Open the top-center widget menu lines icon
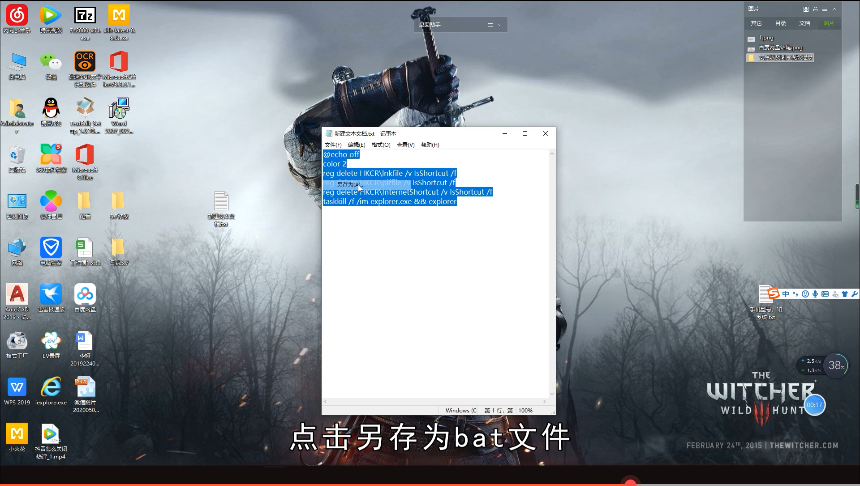The image size is (860, 486). tap(490, 25)
